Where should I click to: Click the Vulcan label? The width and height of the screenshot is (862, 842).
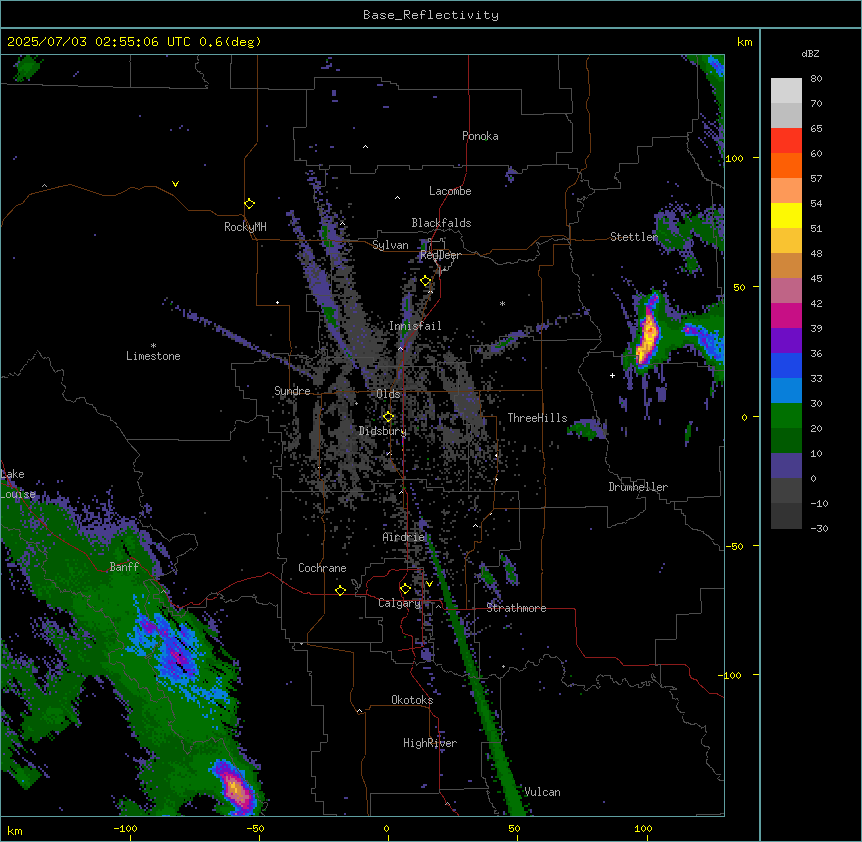(x=542, y=792)
